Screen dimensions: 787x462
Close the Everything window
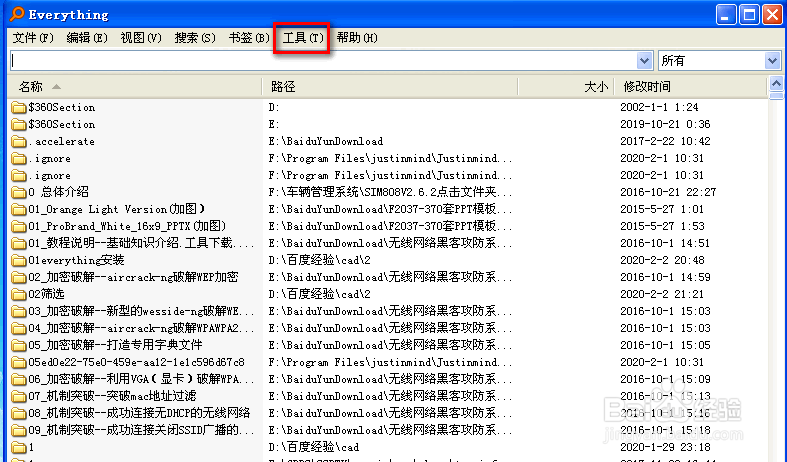point(772,15)
